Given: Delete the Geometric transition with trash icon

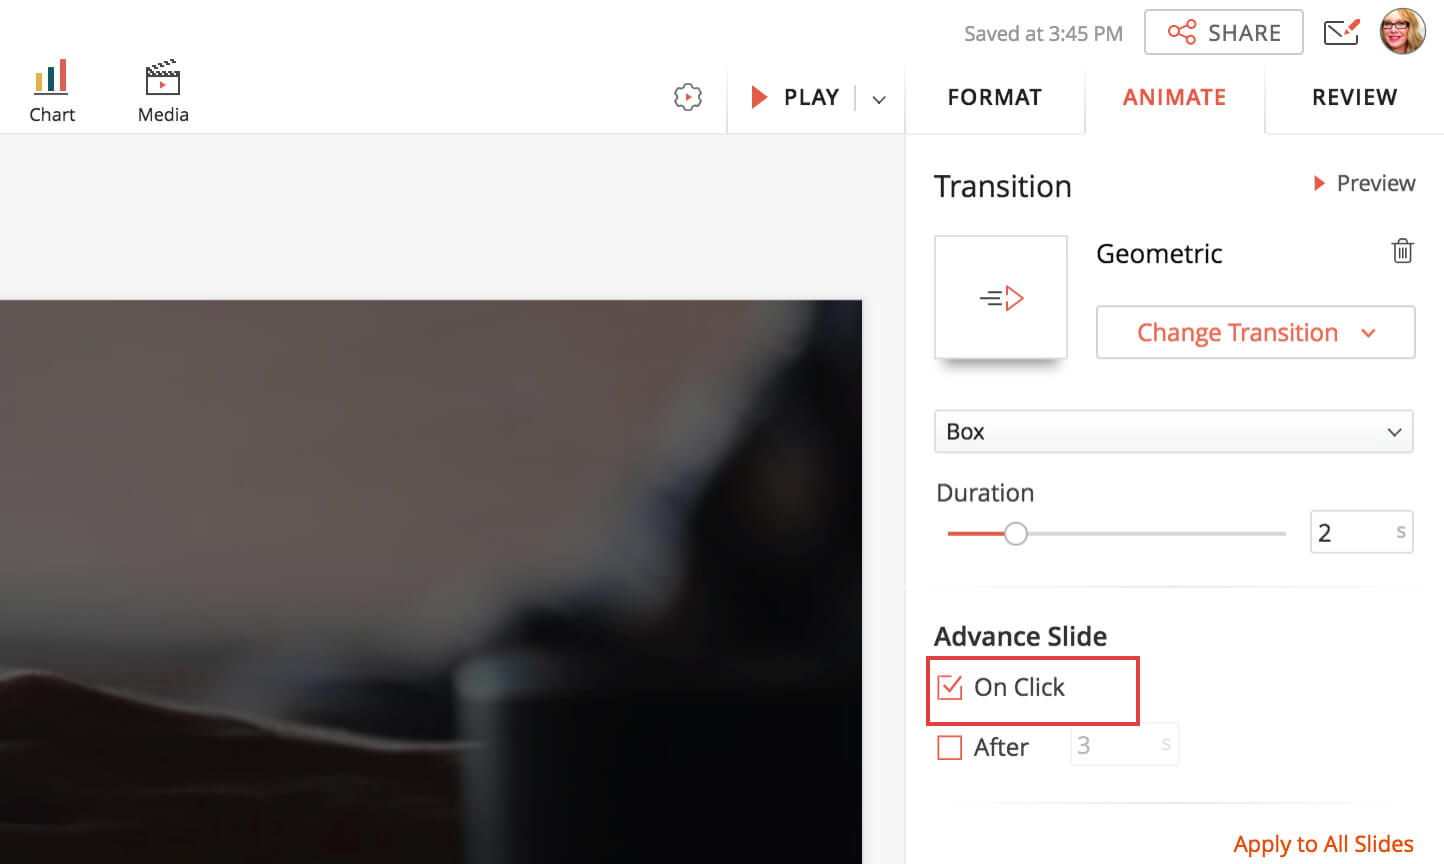Looking at the screenshot, I should pyautogui.click(x=1402, y=251).
